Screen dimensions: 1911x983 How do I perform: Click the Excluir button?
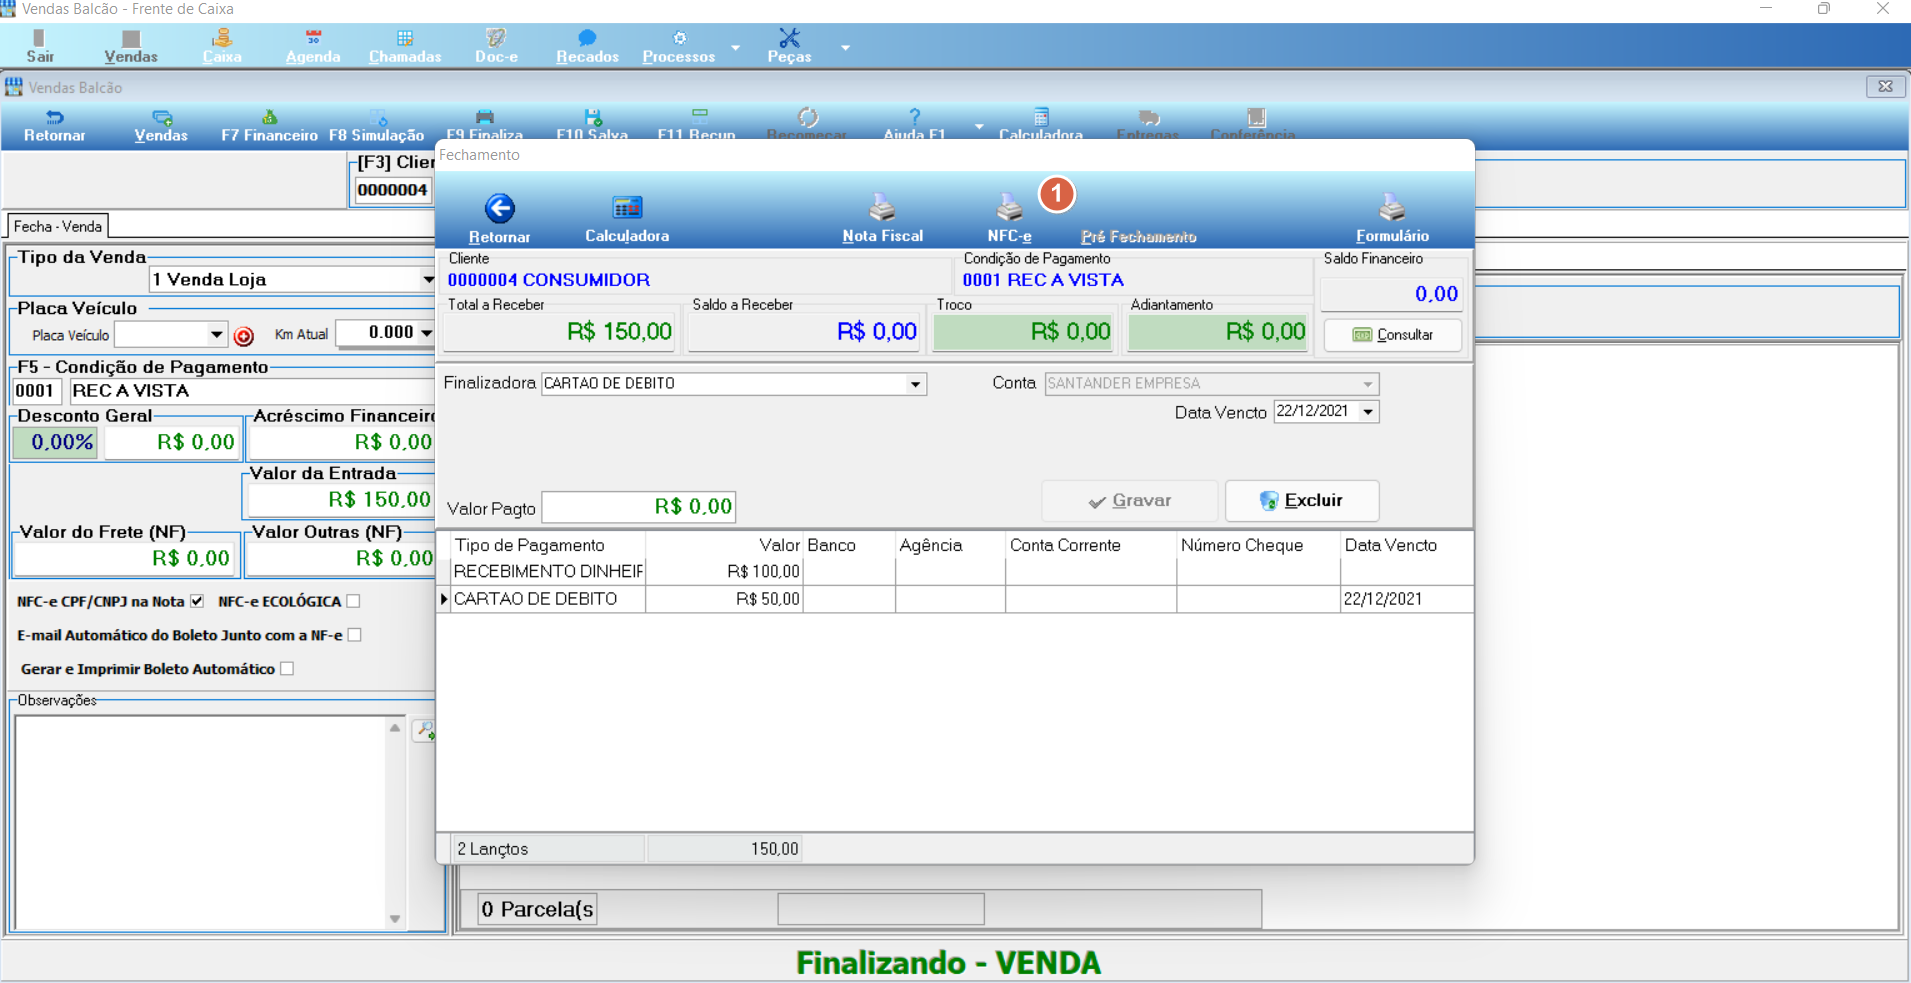(1302, 501)
